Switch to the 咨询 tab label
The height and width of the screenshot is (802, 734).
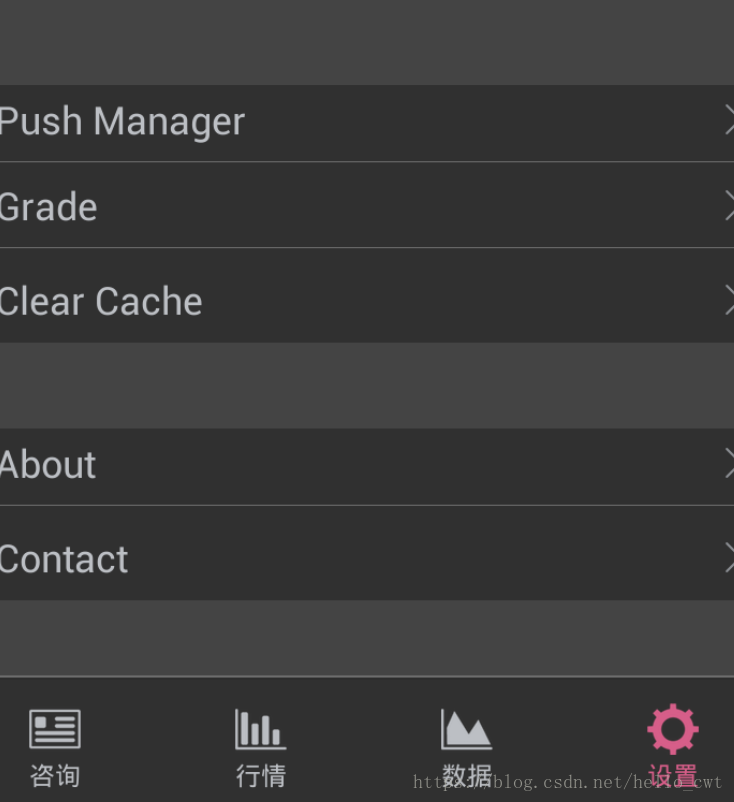click(x=55, y=775)
